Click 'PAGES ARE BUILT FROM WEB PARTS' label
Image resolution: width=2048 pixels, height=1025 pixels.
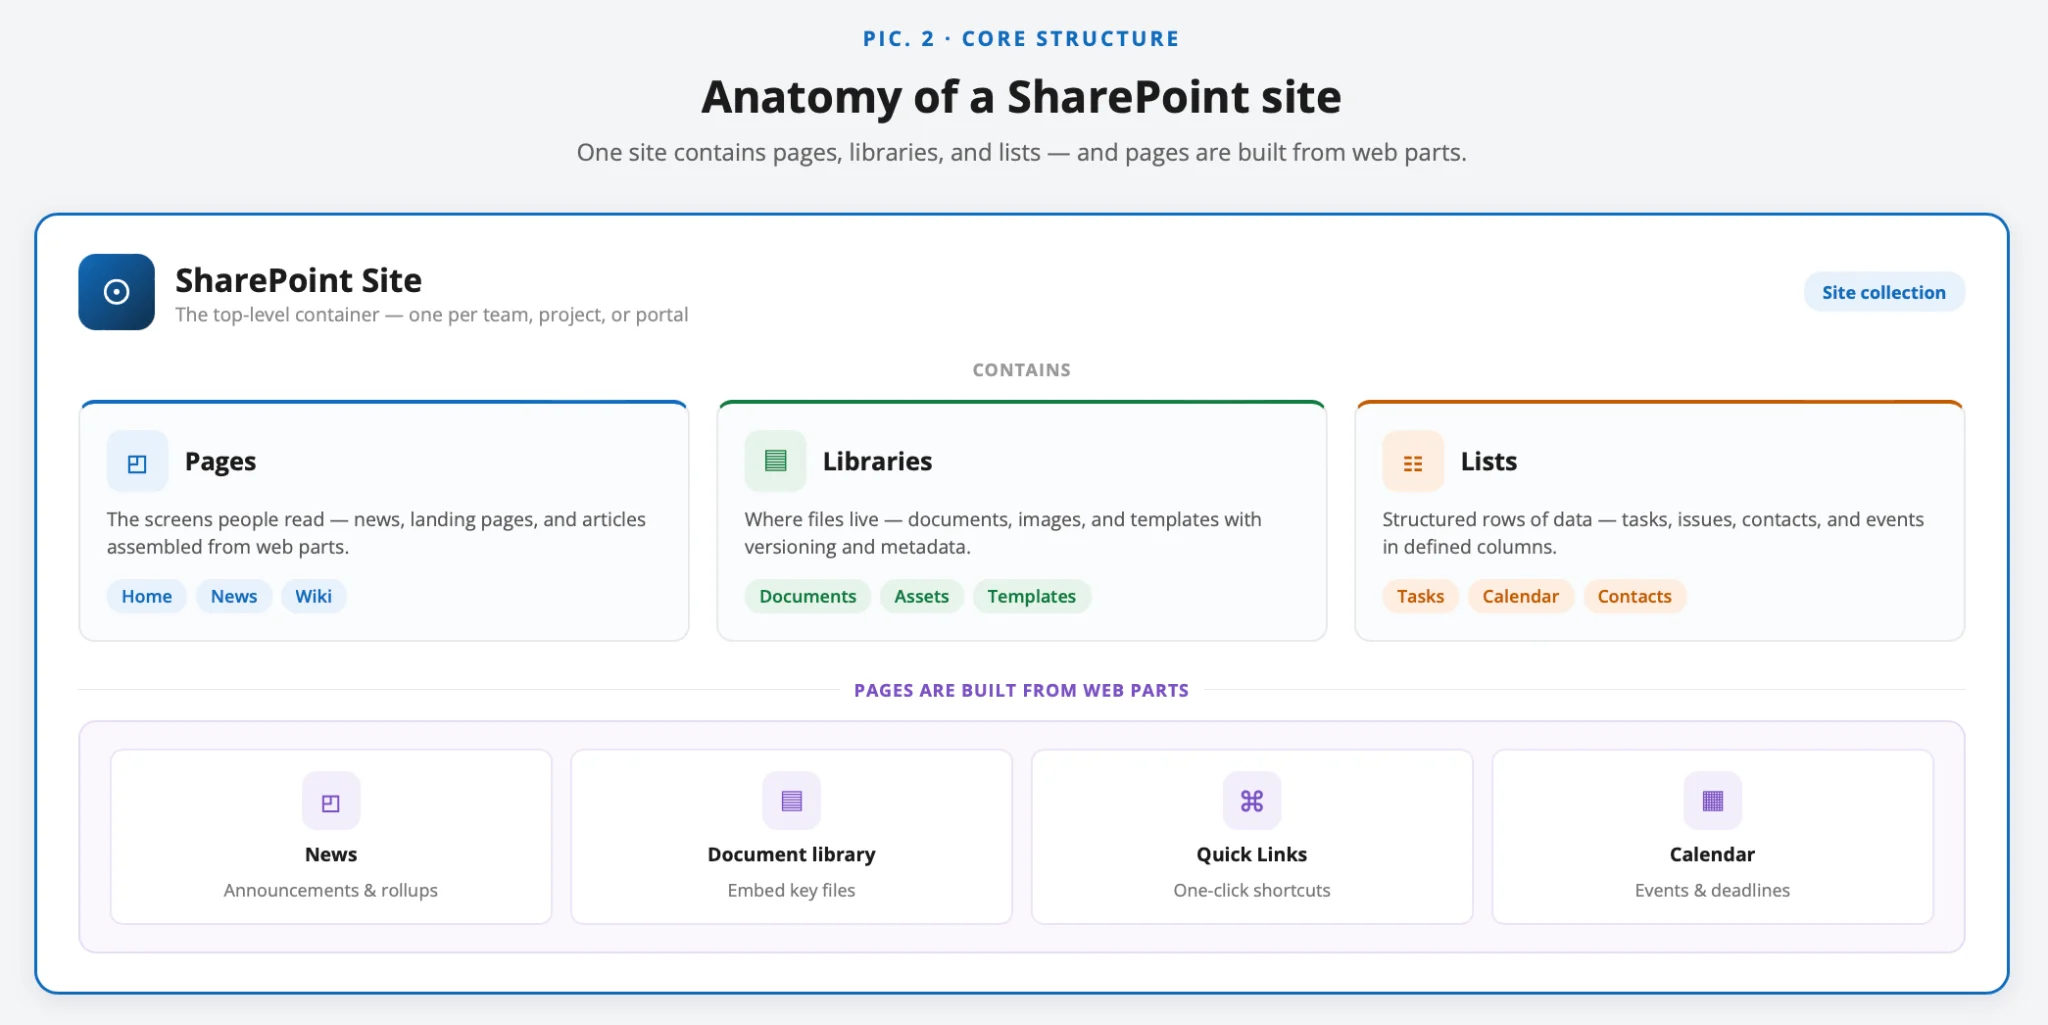click(1021, 690)
